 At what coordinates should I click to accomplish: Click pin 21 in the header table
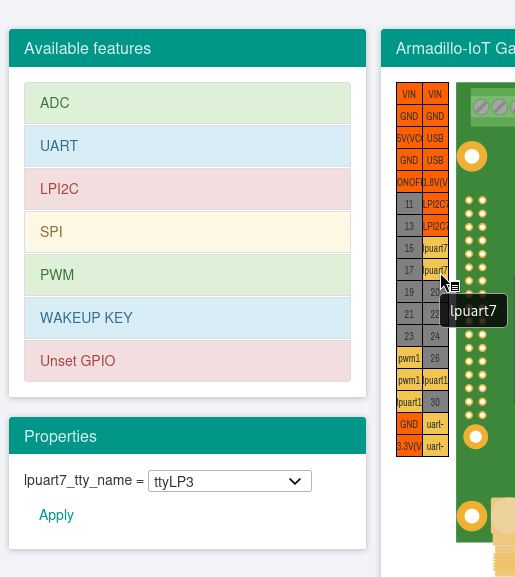(409, 314)
